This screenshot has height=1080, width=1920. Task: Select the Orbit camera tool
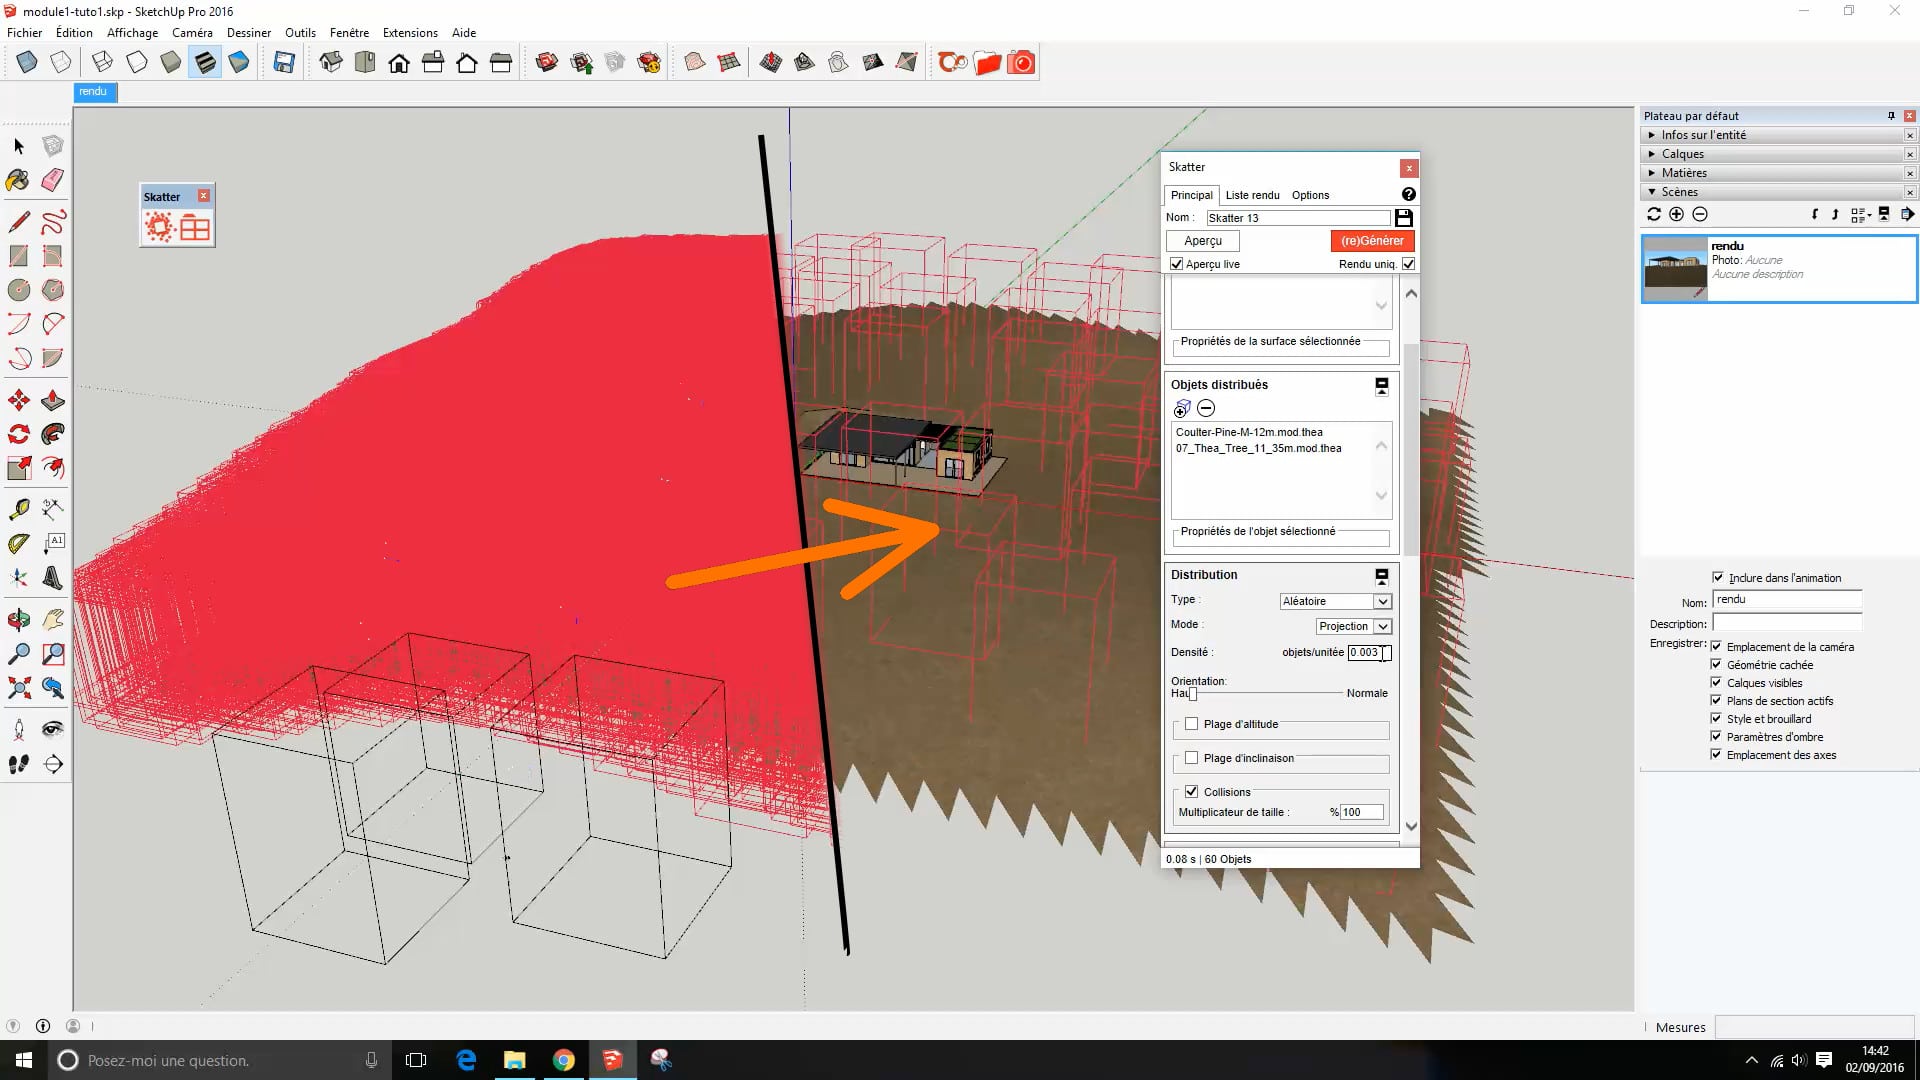tap(19, 620)
